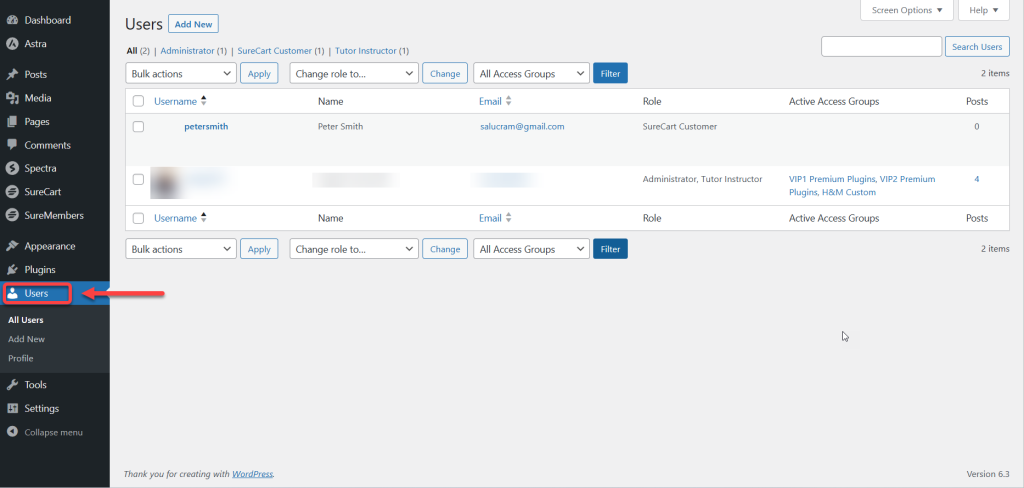This screenshot has width=1024, height=488.
Task: Check the Administrator row checkbox
Action: tap(138, 179)
